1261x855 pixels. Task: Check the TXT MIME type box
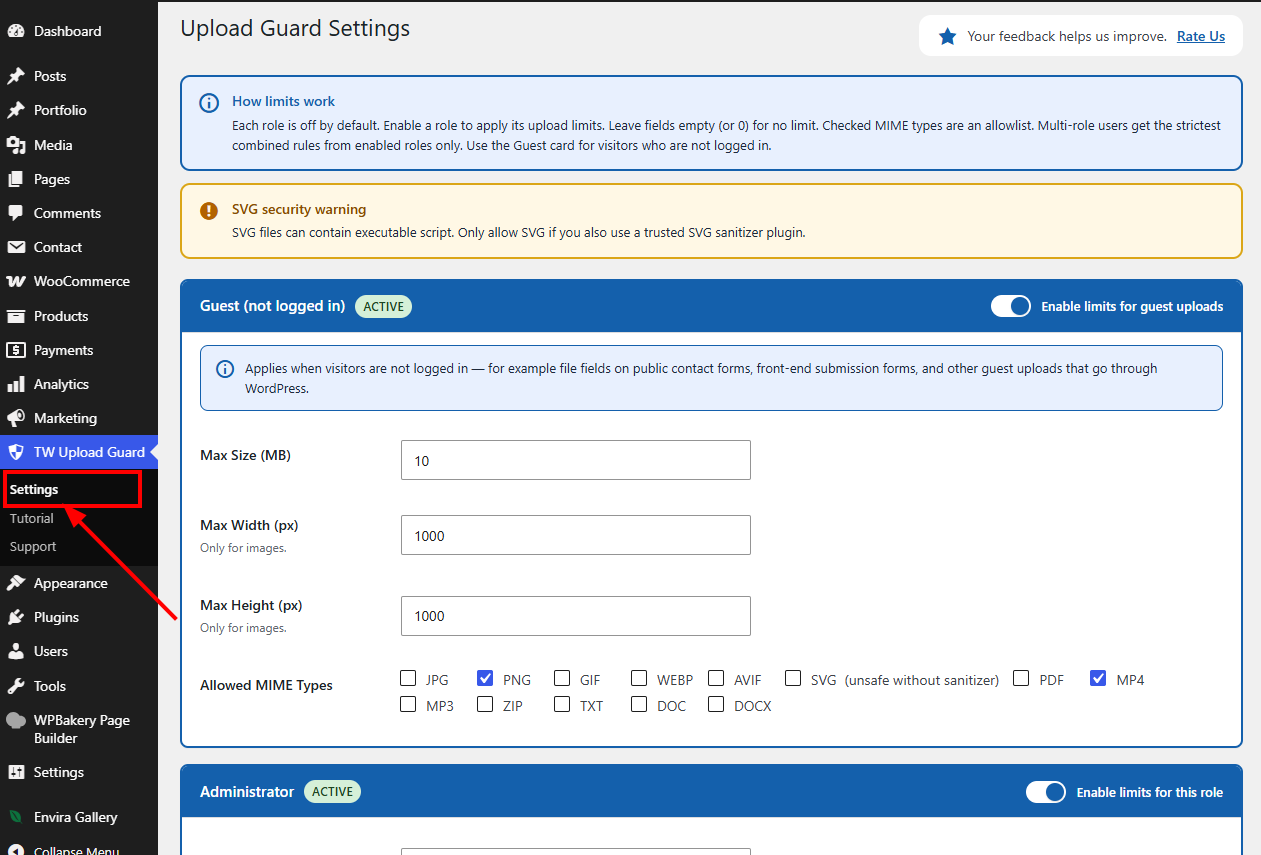click(562, 704)
